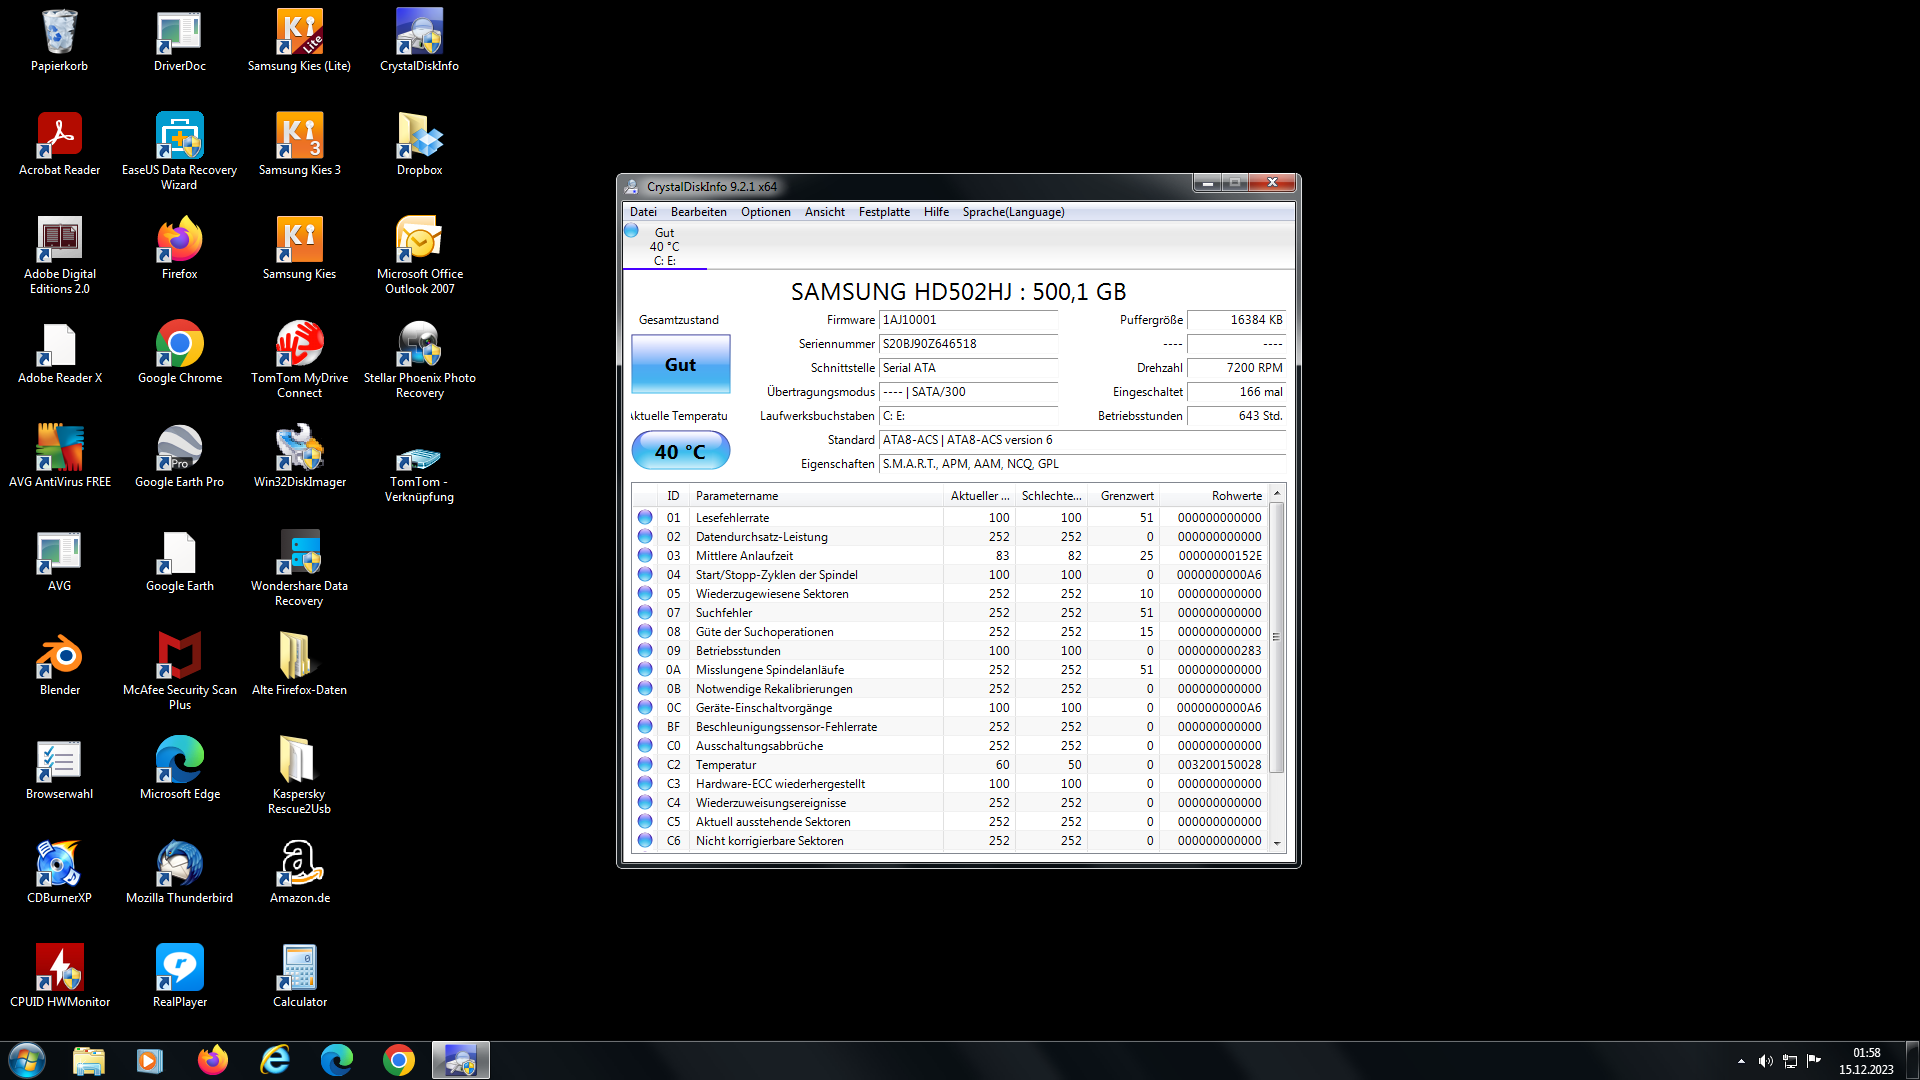Open the Optionen menu
This screenshot has width=1920, height=1080.
point(765,212)
